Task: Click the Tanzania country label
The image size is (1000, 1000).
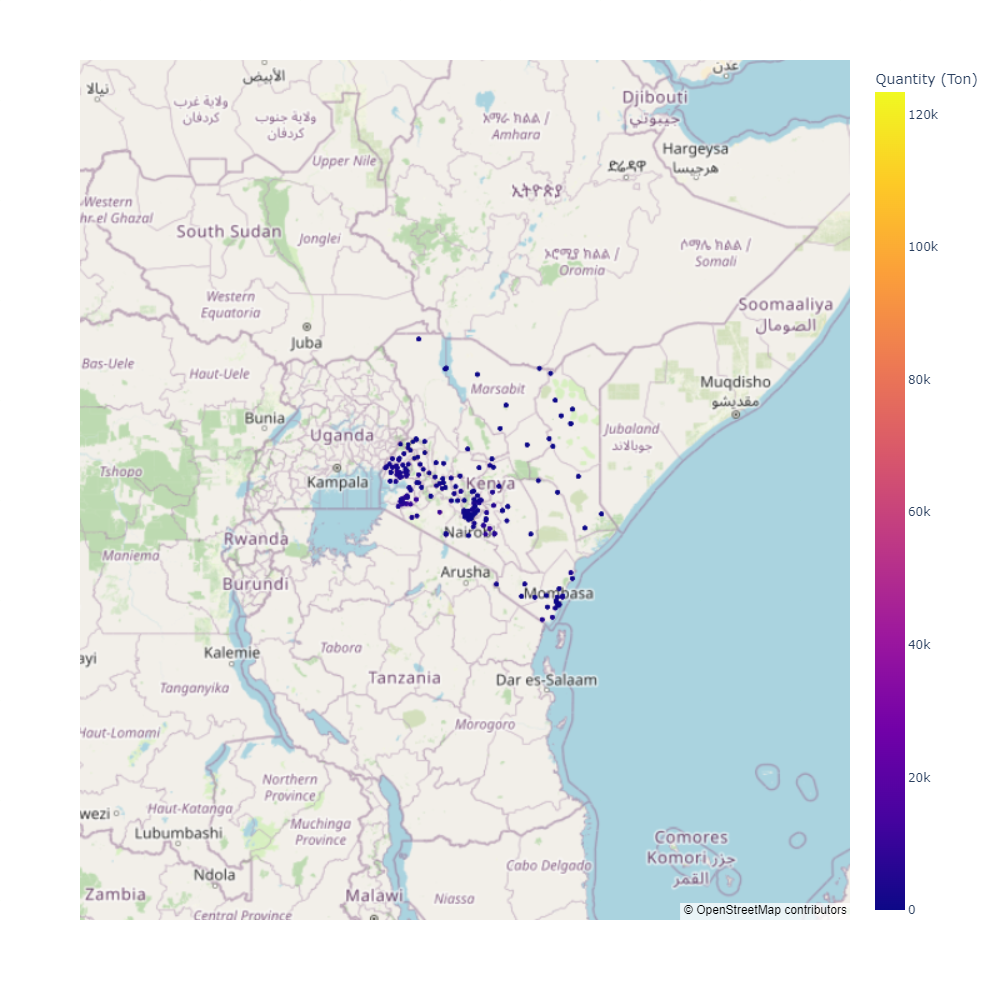Action: click(x=404, y=678)
